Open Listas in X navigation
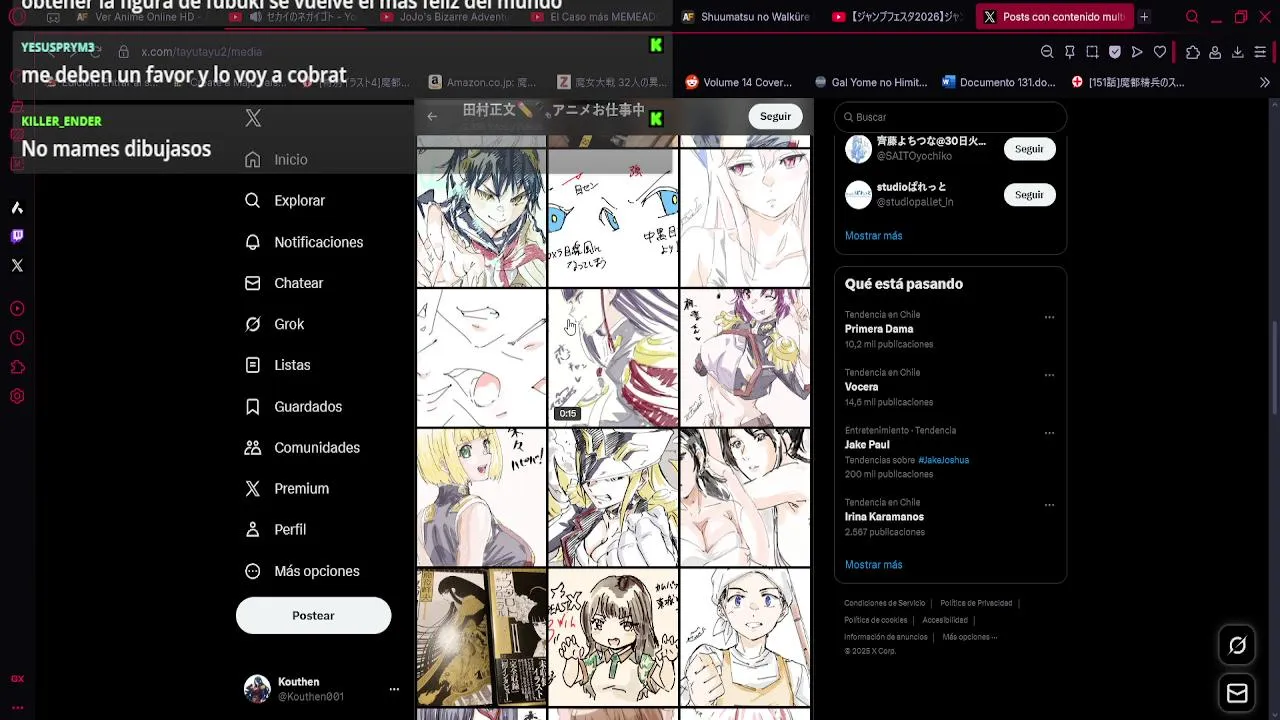The height and width of the screenshot is (720, 1280). pyautogui.click(x=279, y=365)
